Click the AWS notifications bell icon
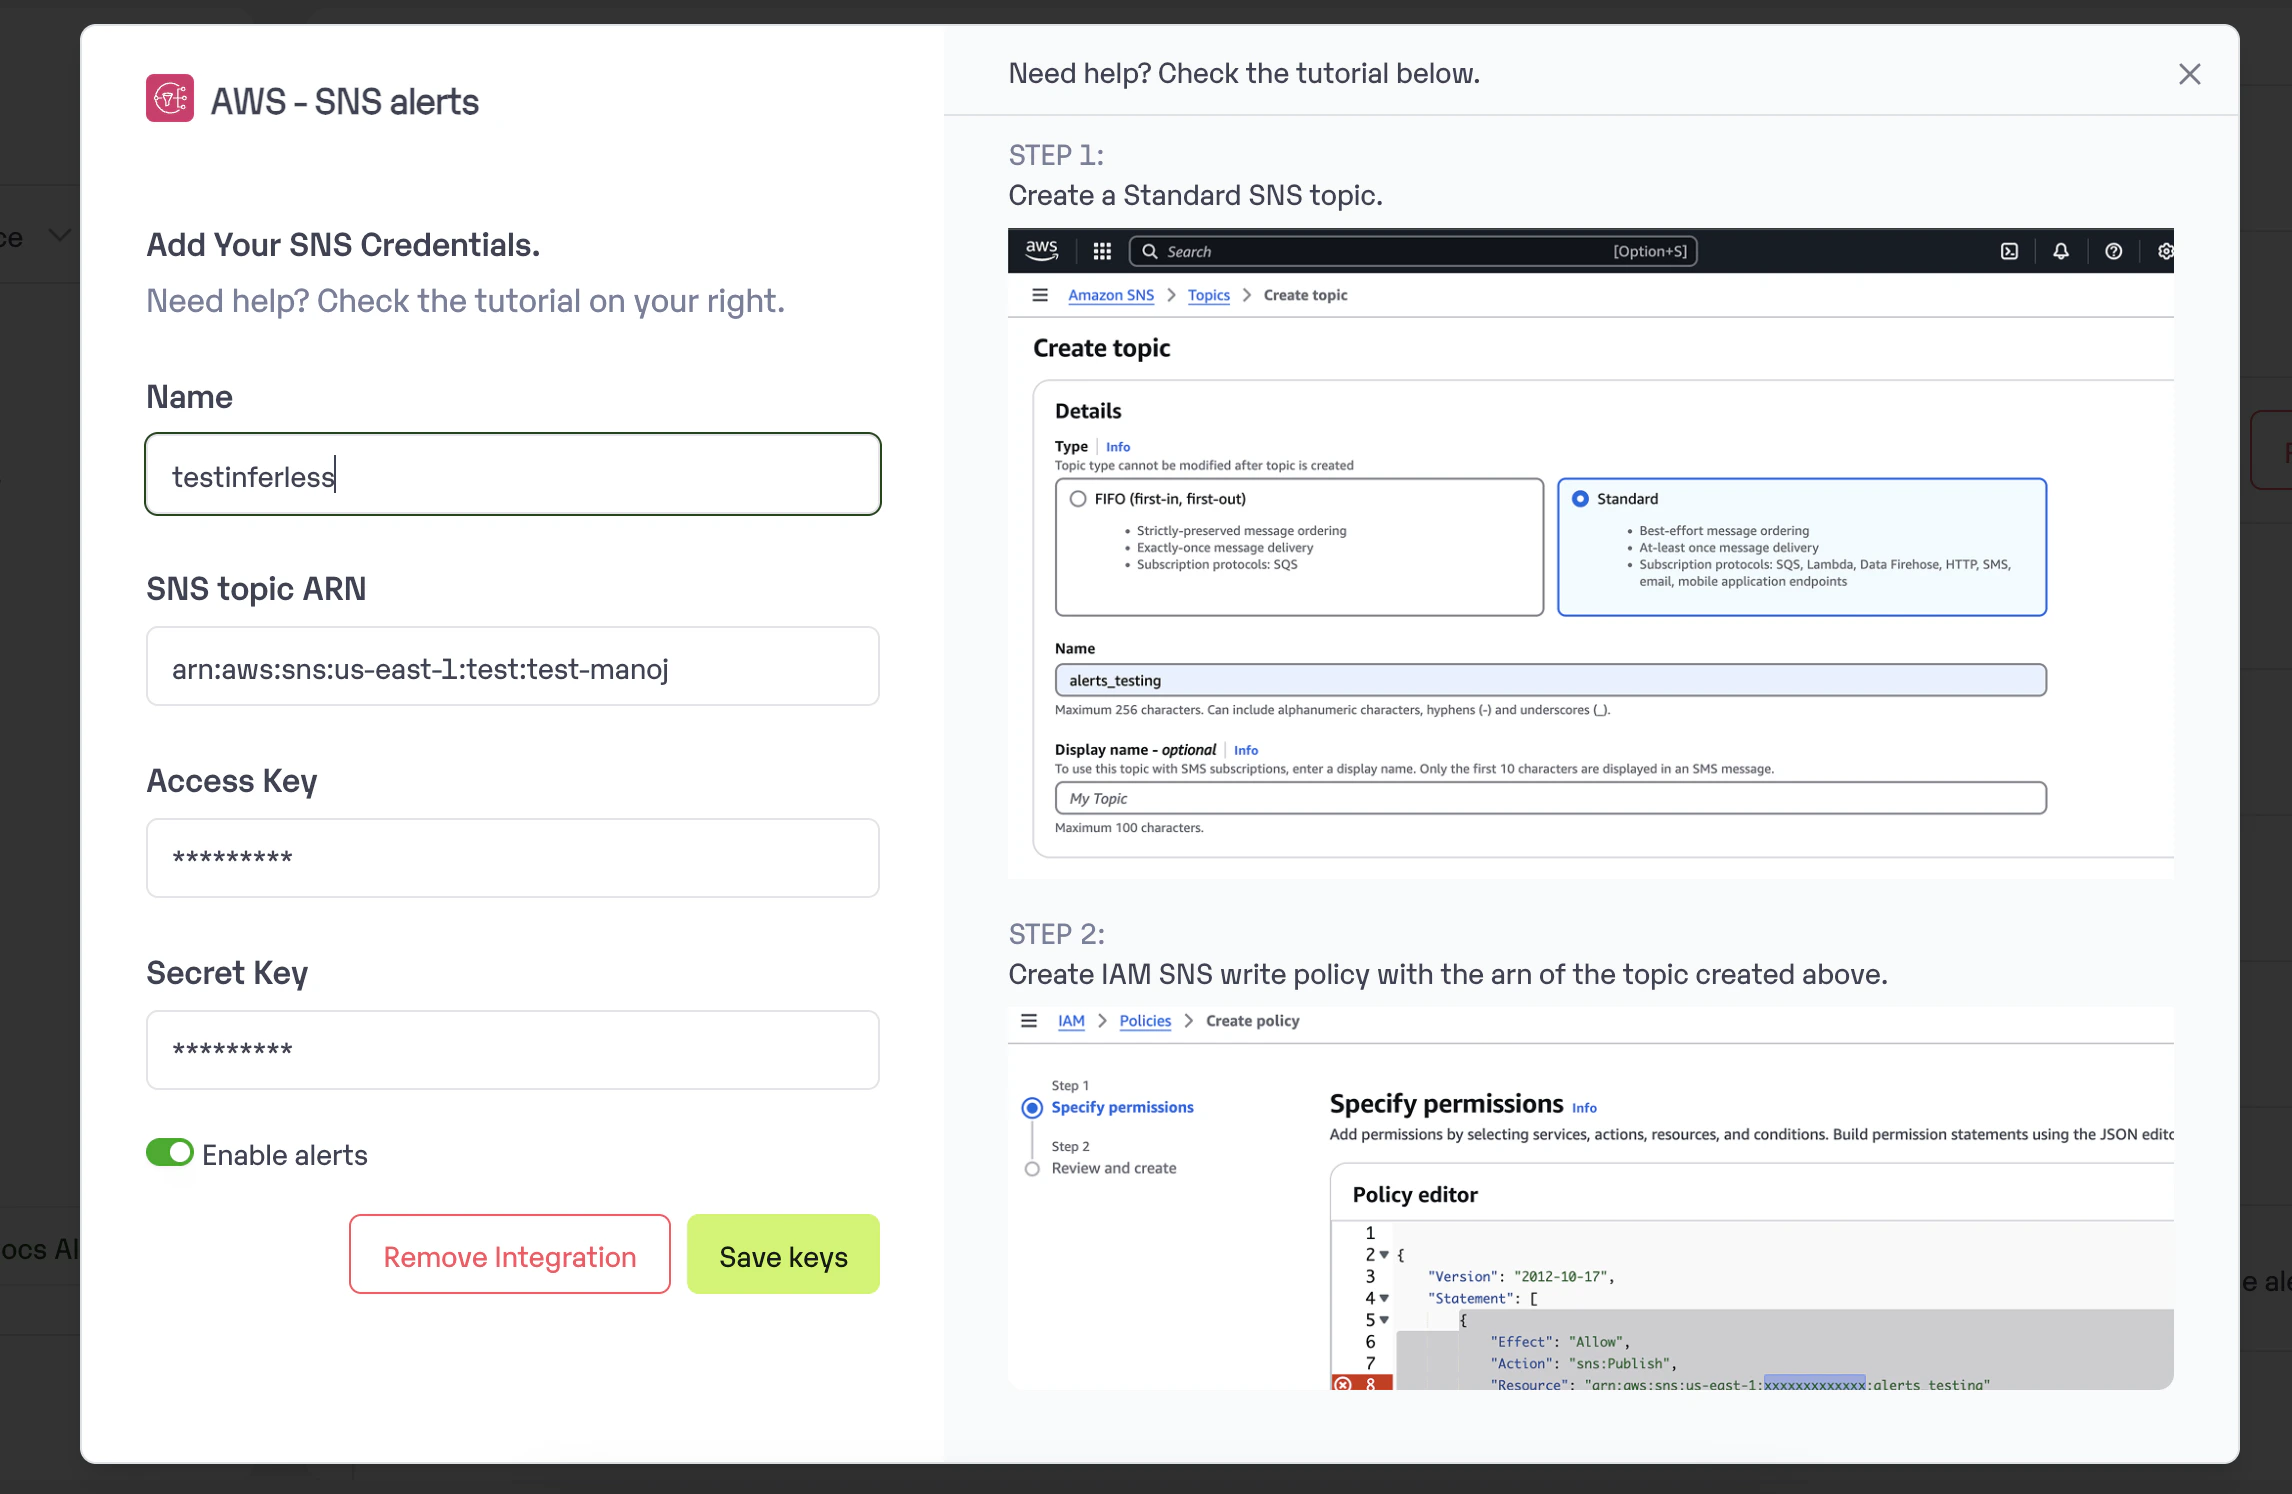Image resolution: width=2292 pixels, height=1494 pixels. [x=2061, y=251]
